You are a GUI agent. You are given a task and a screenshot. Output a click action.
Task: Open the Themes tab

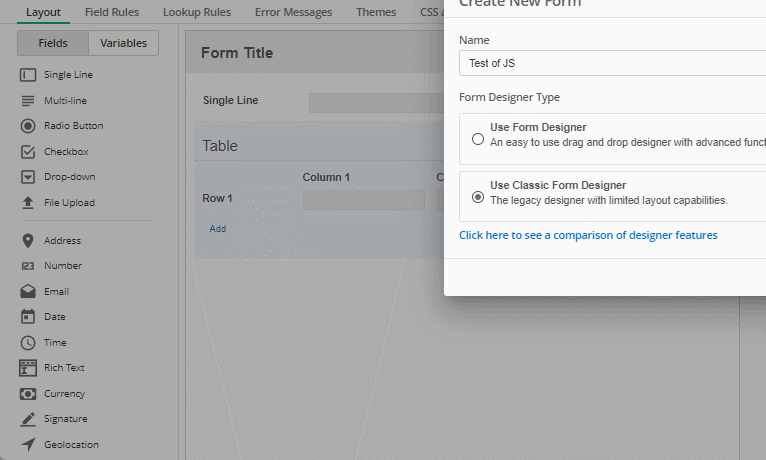coord(376,12)
